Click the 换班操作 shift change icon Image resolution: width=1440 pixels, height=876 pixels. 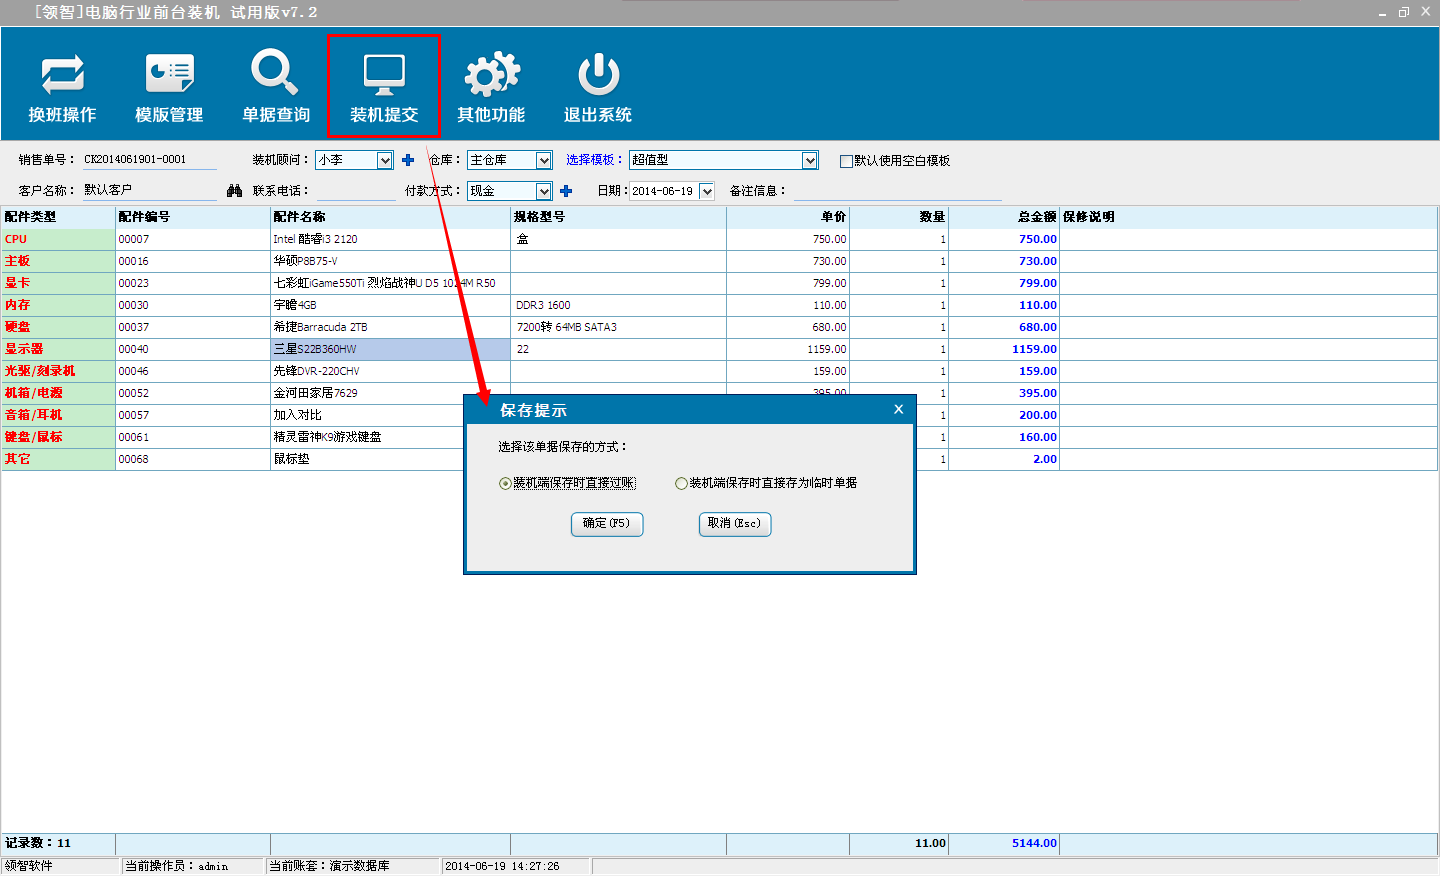(62, 75)
